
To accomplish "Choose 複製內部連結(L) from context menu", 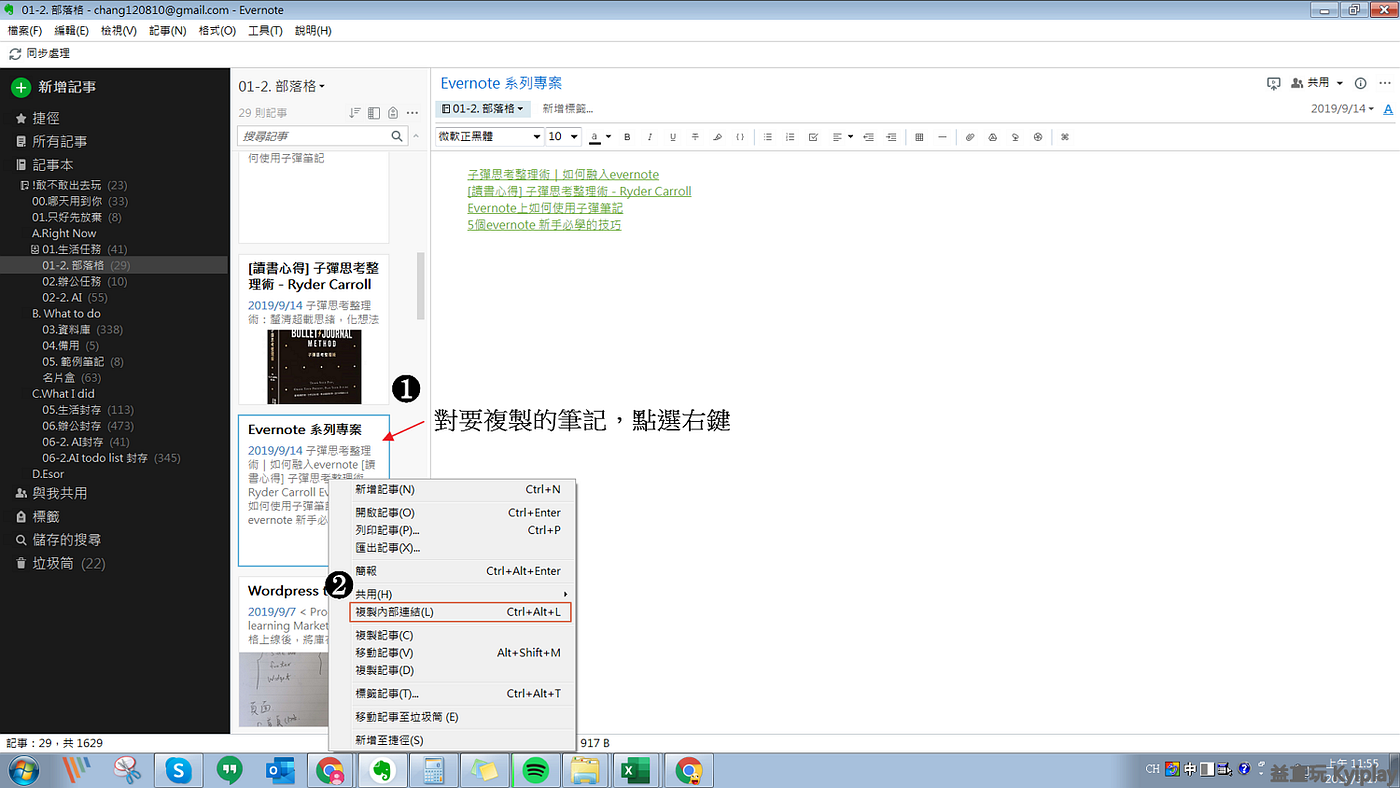I will point(462,612).
